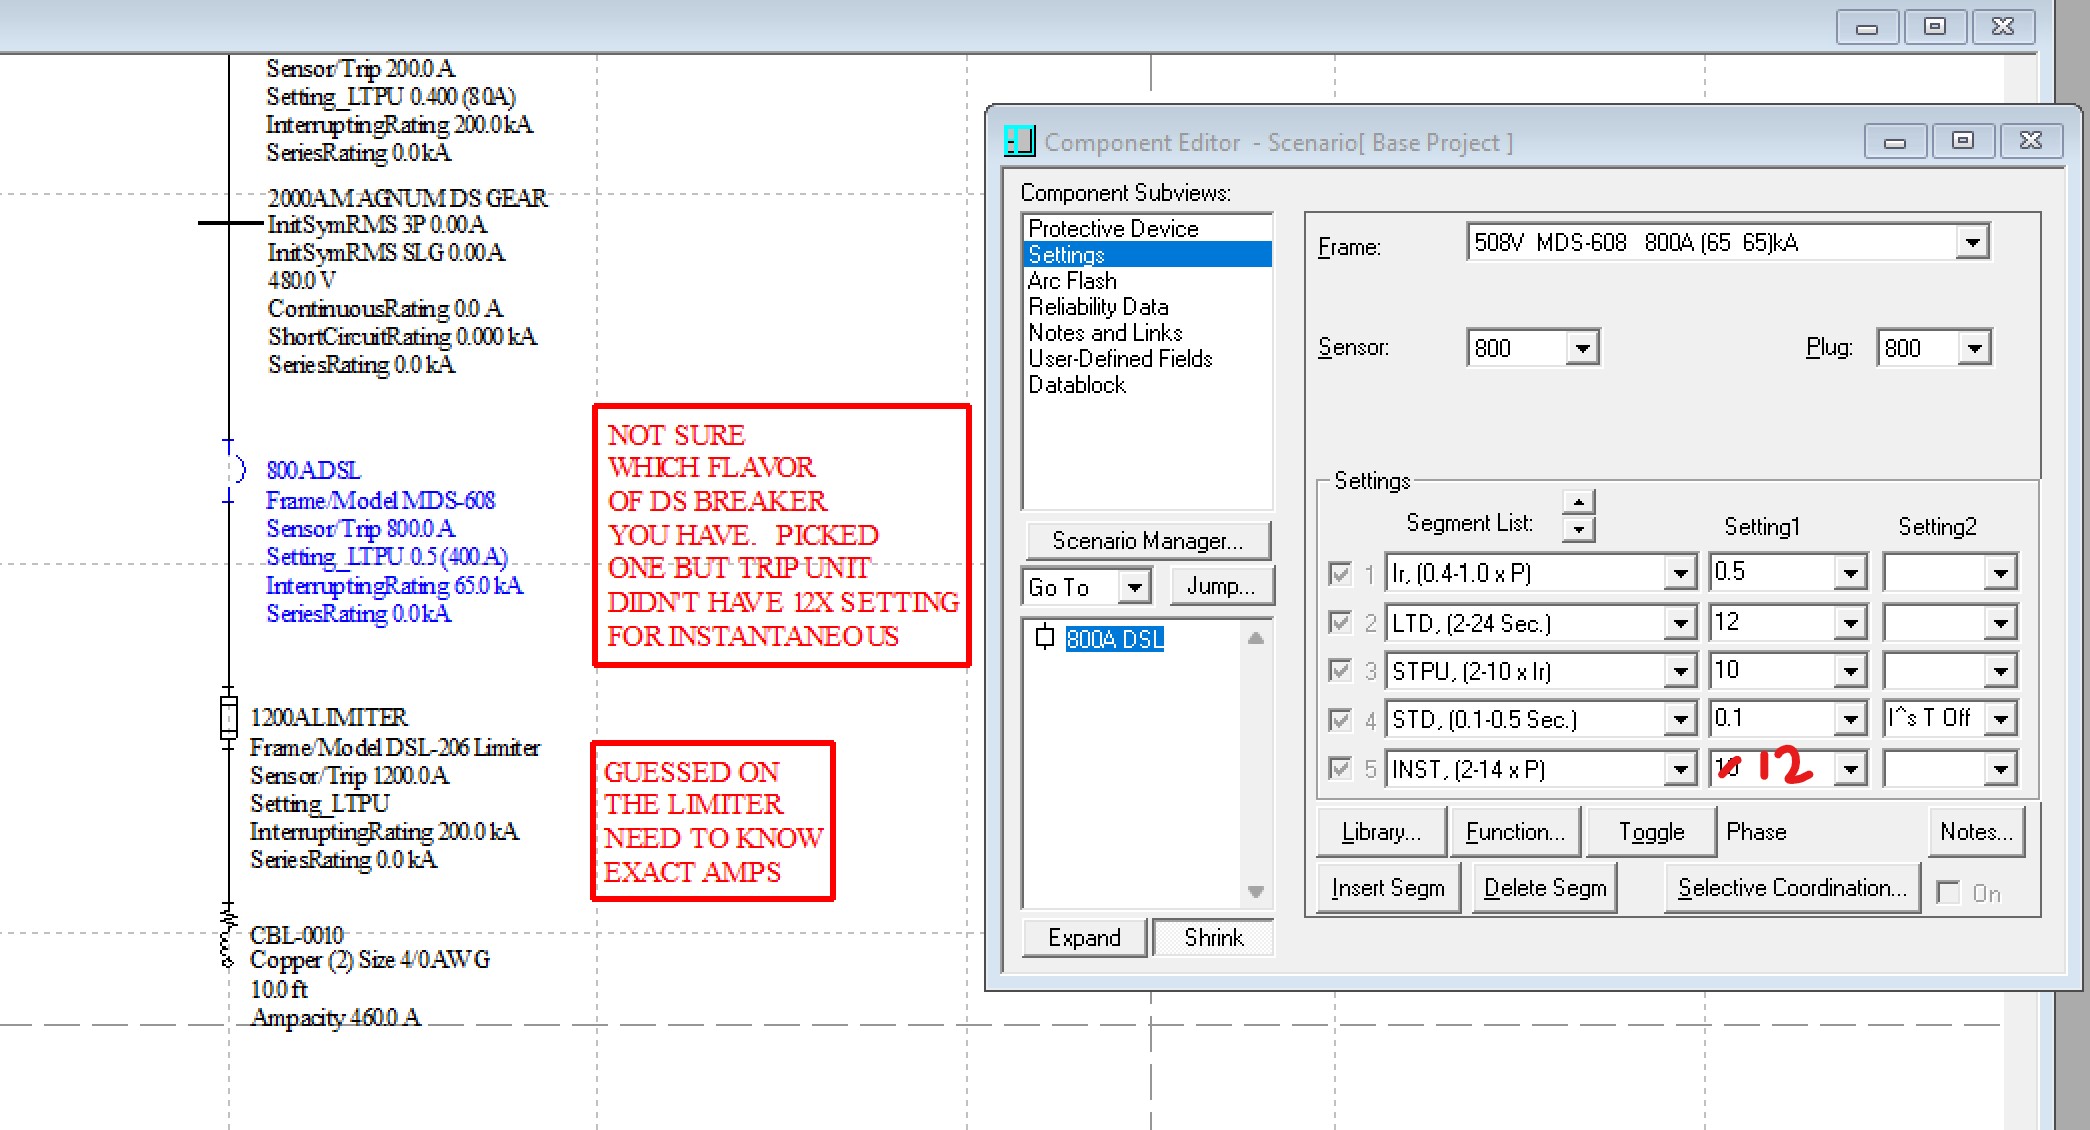Click Segment List up arrow
Viewport: 2090px width, 1130px height.
[x=1578, y=501]
